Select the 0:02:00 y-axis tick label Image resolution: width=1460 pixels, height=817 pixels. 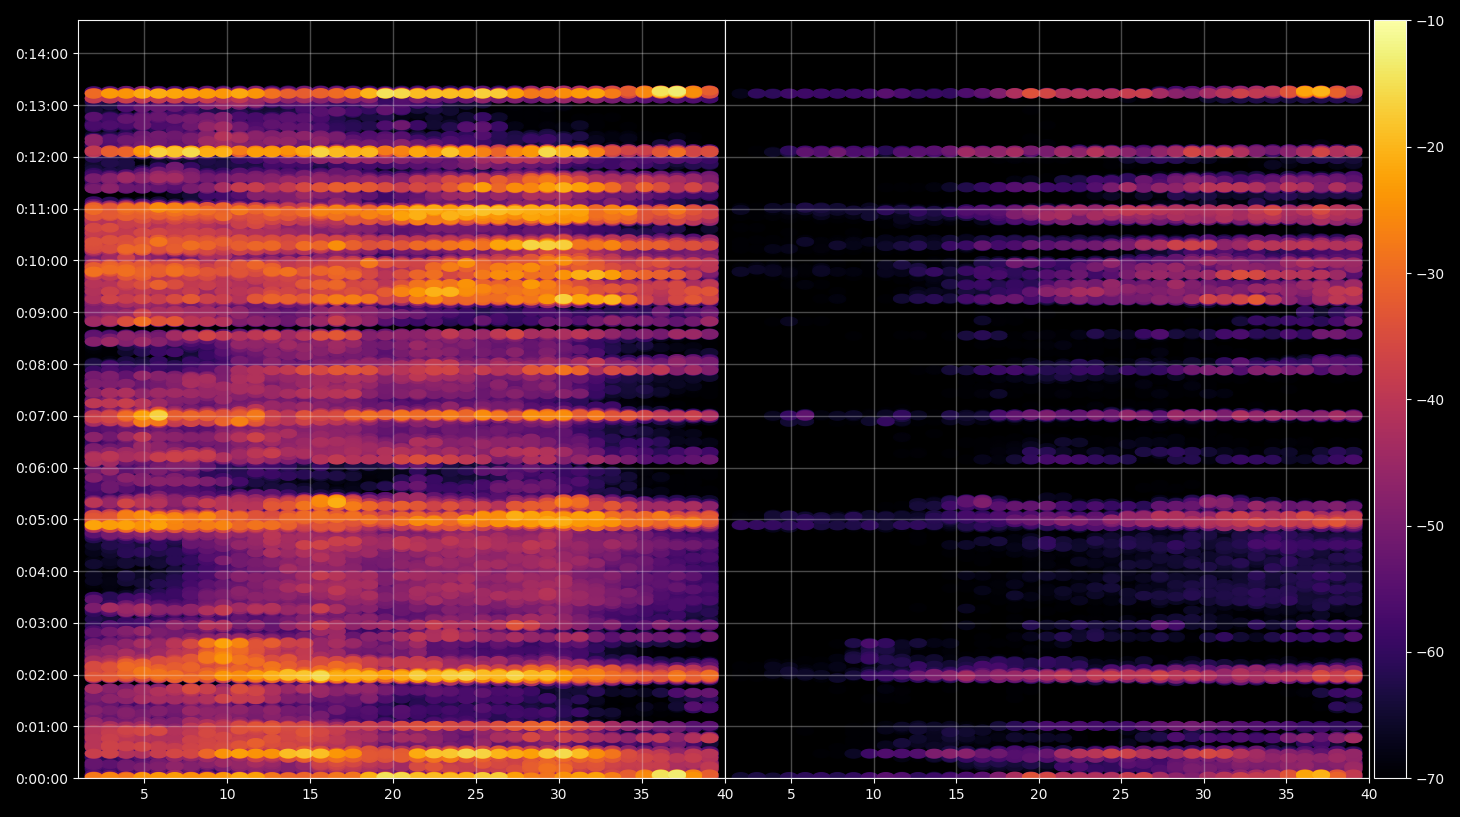[x=42, y=675]
